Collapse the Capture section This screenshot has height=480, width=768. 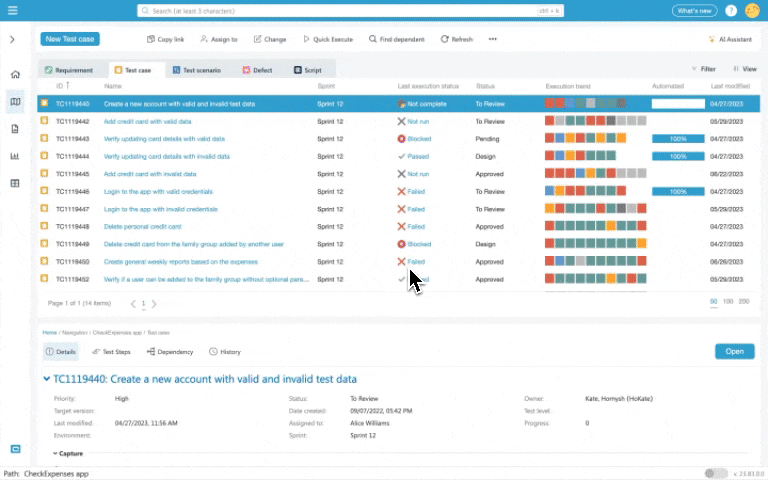click(x=55, y=453)
